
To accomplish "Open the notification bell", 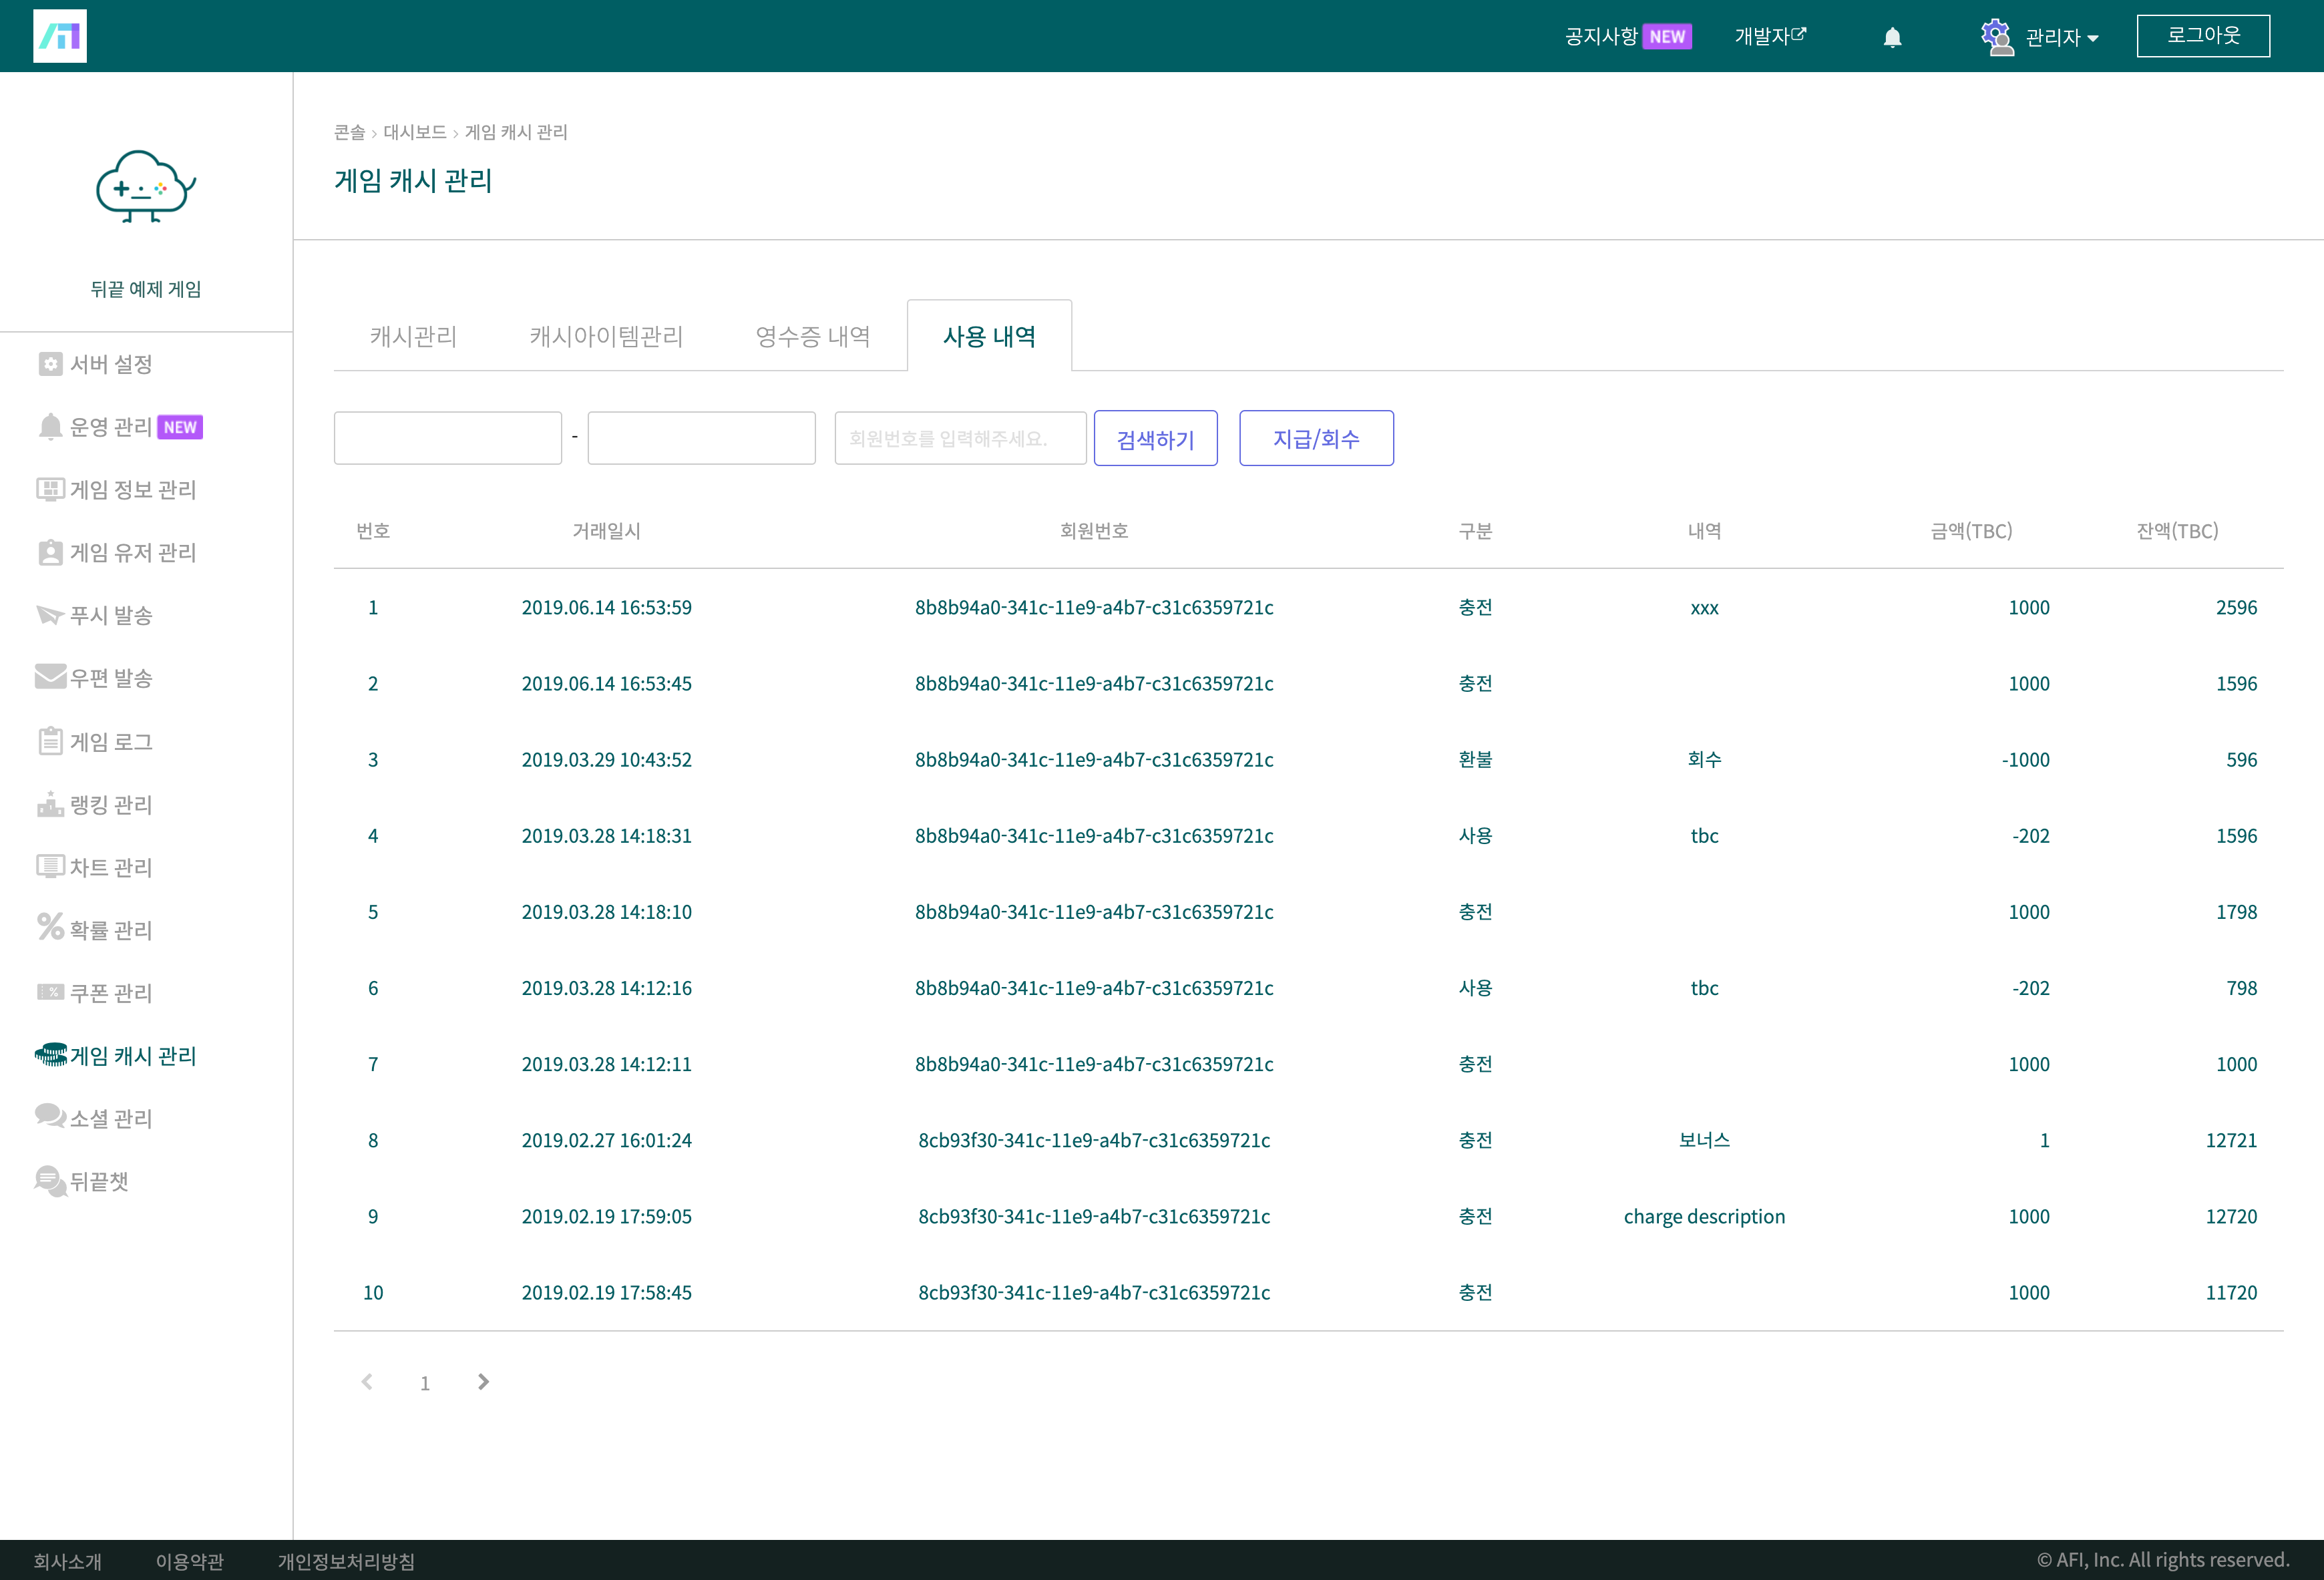I will 1892,37.
